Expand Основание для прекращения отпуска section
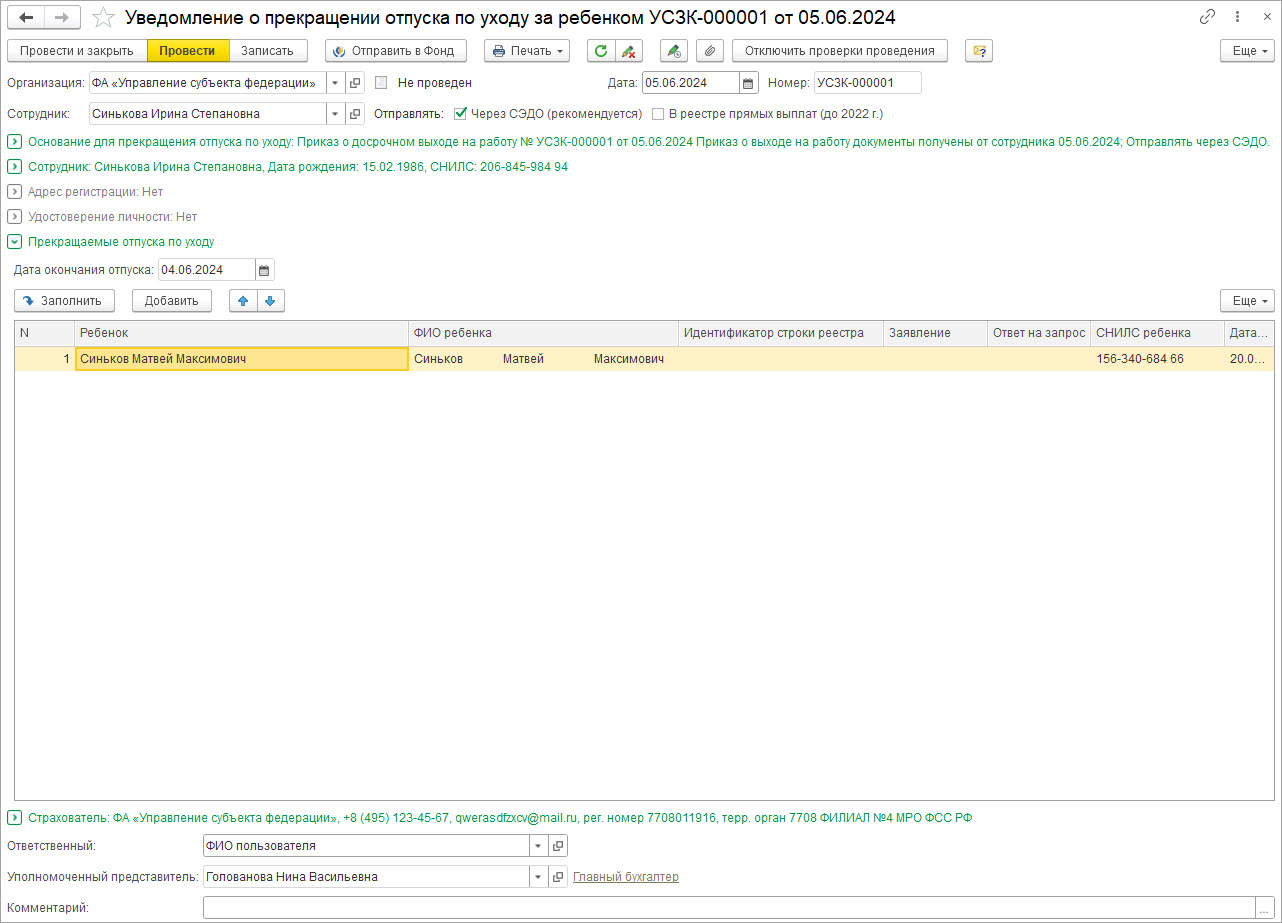The width and height of the screenshot is (1282, 923). coord(14,142)
